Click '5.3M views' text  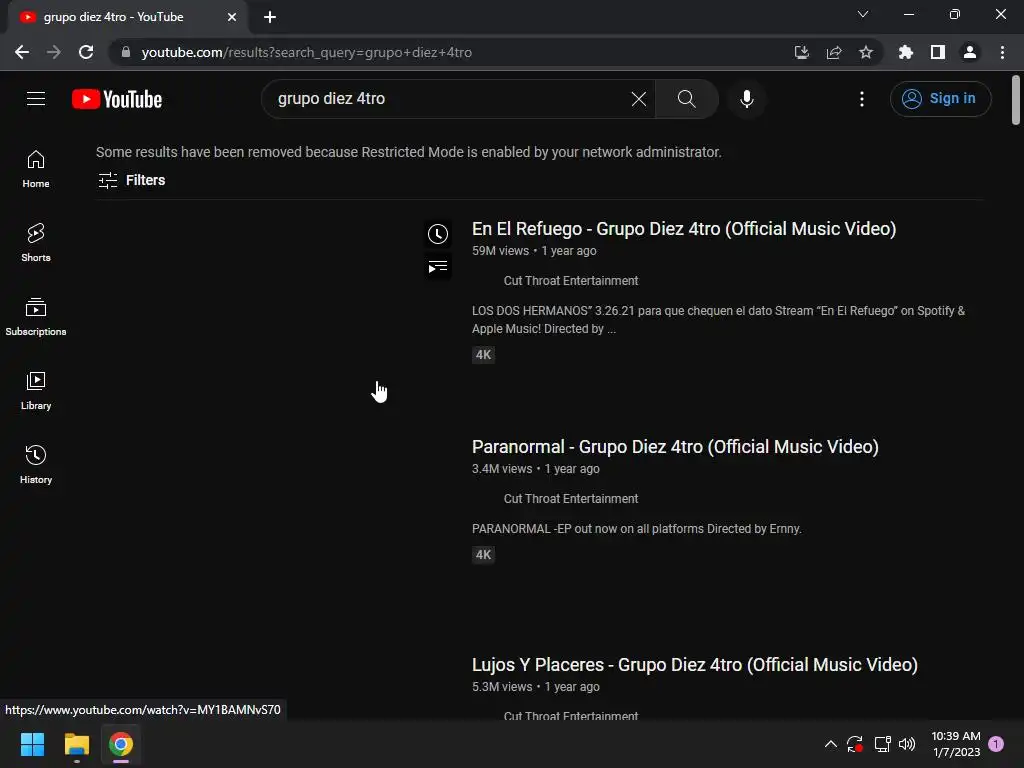pos(502,687)
